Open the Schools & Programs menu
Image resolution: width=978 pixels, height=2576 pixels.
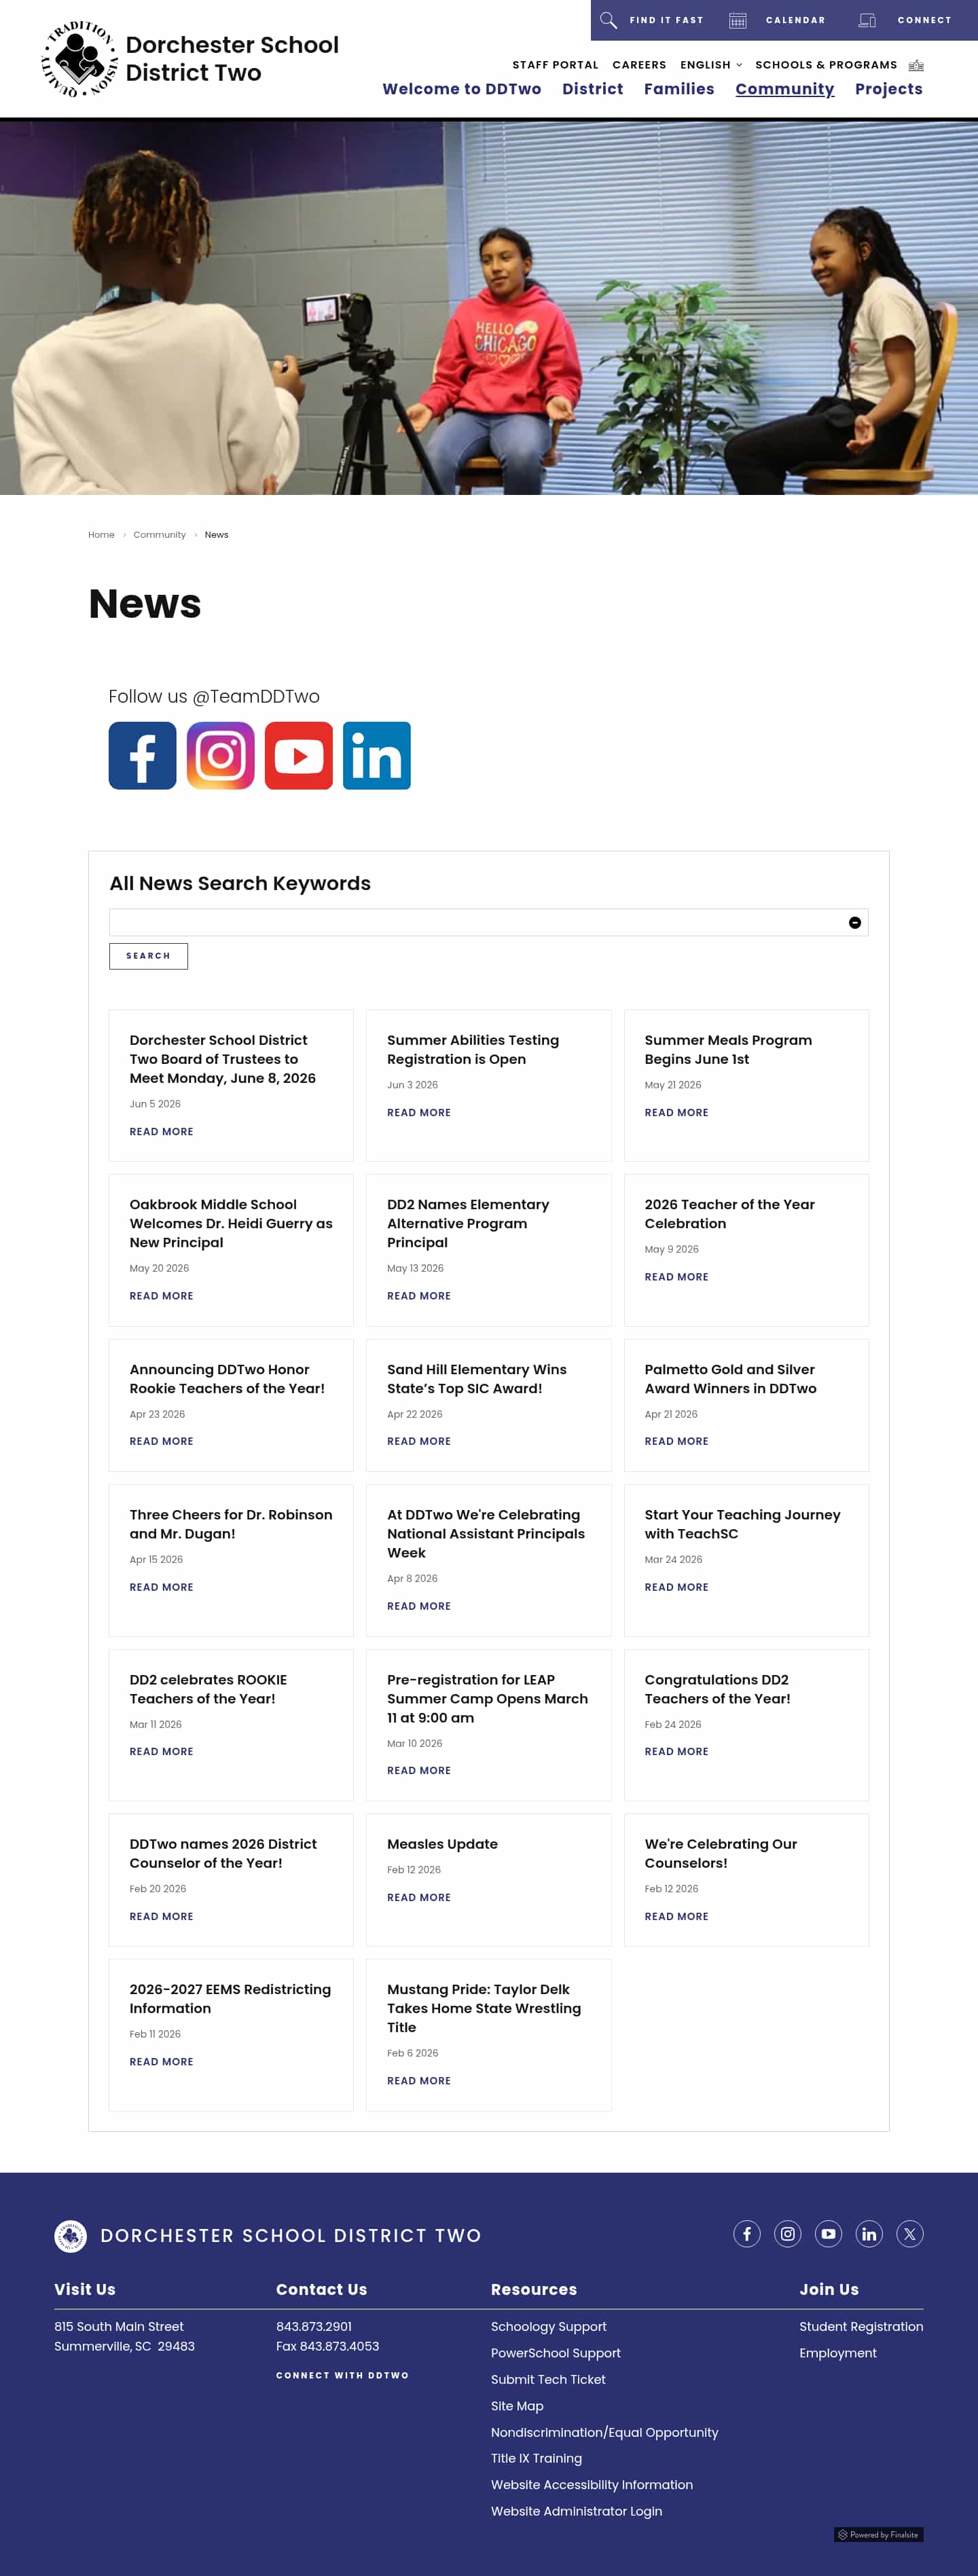[826, 65]
